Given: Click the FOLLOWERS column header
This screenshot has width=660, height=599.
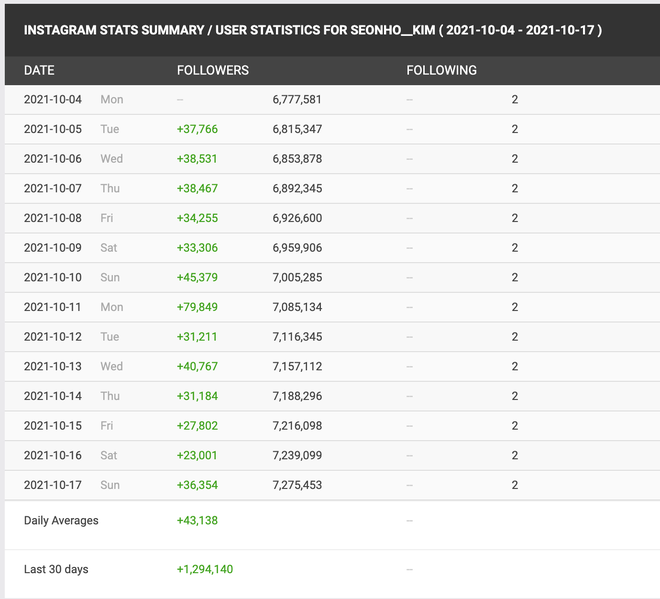Looking at the screenshot, I should (x=212, y=71).
